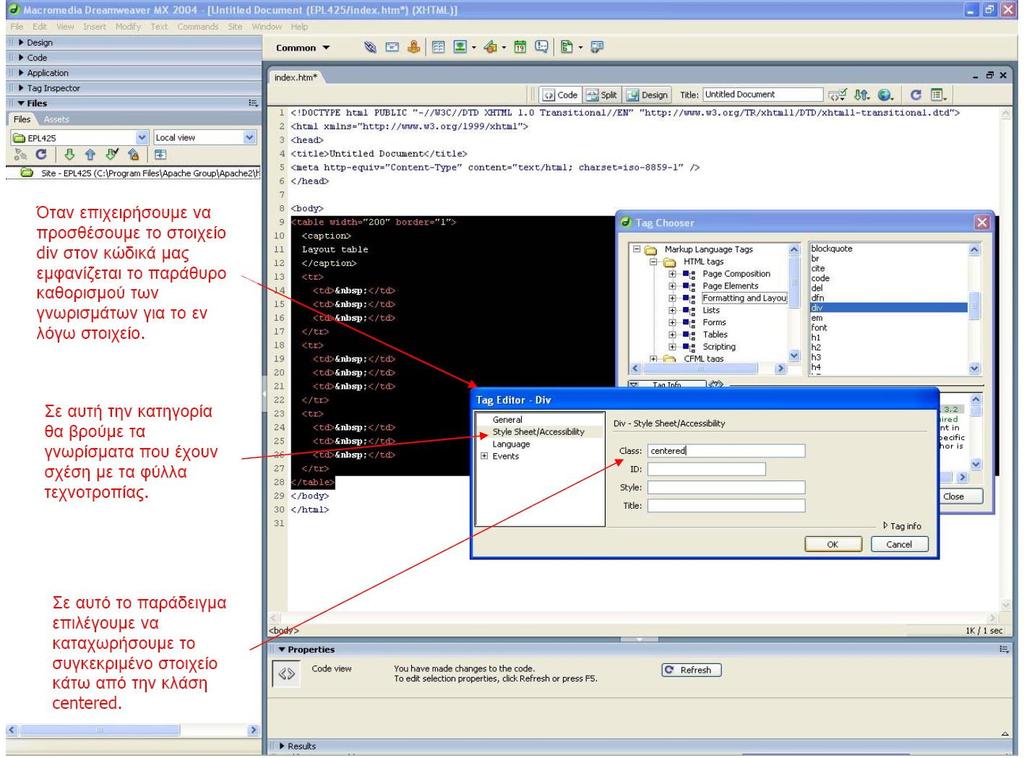Insert a Date using the calendar icon
The image size is (1024, 758).
pyautogui.click(x=520, y=47)
